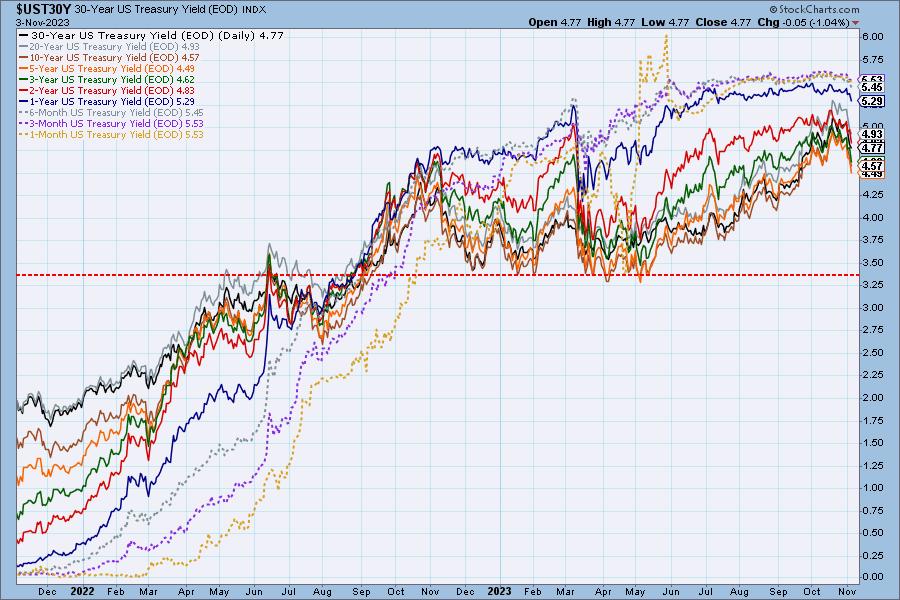Click the 2.50 y-axis label
The image size is (900, 600).
872,352
